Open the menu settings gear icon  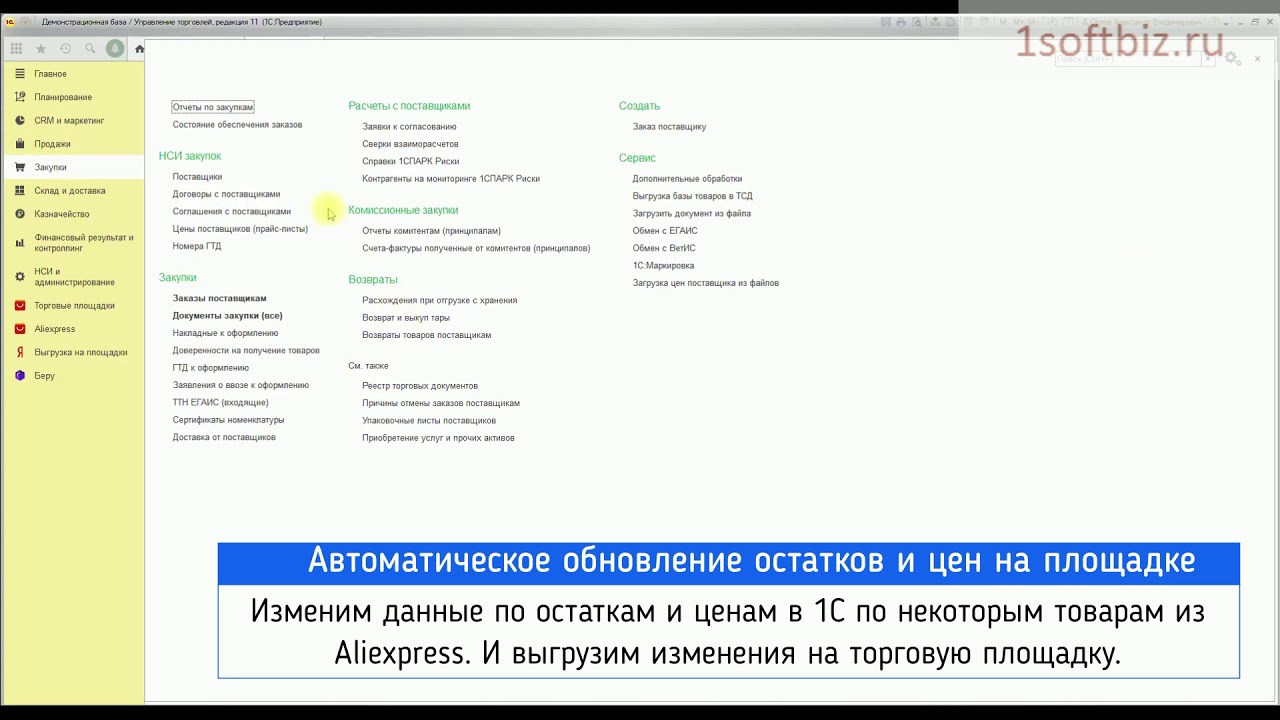coord(1231,58)
